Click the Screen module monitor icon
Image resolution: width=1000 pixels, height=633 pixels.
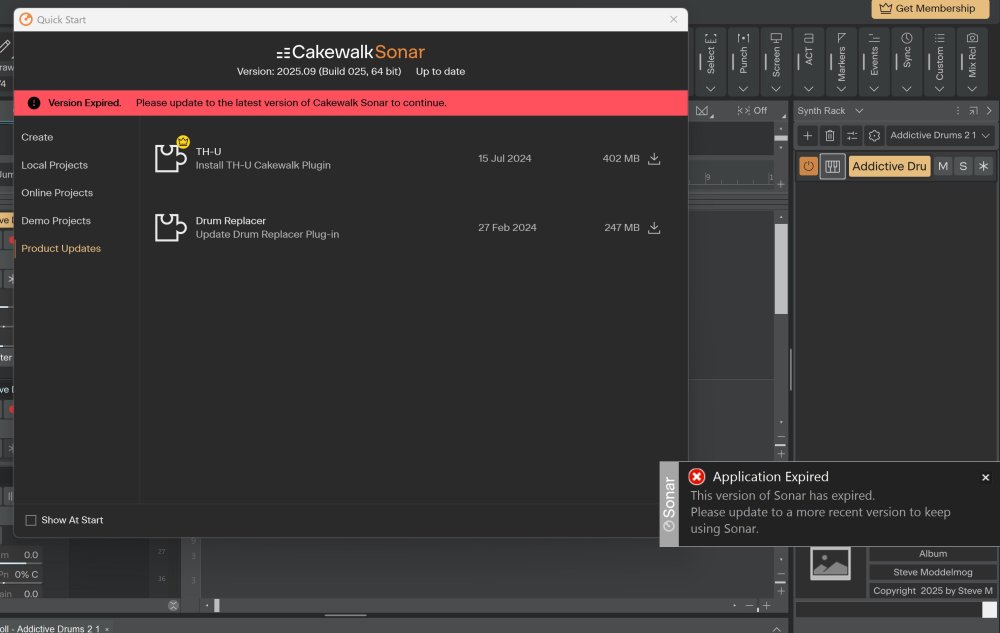pyautogui.click(x=776, y=38)
